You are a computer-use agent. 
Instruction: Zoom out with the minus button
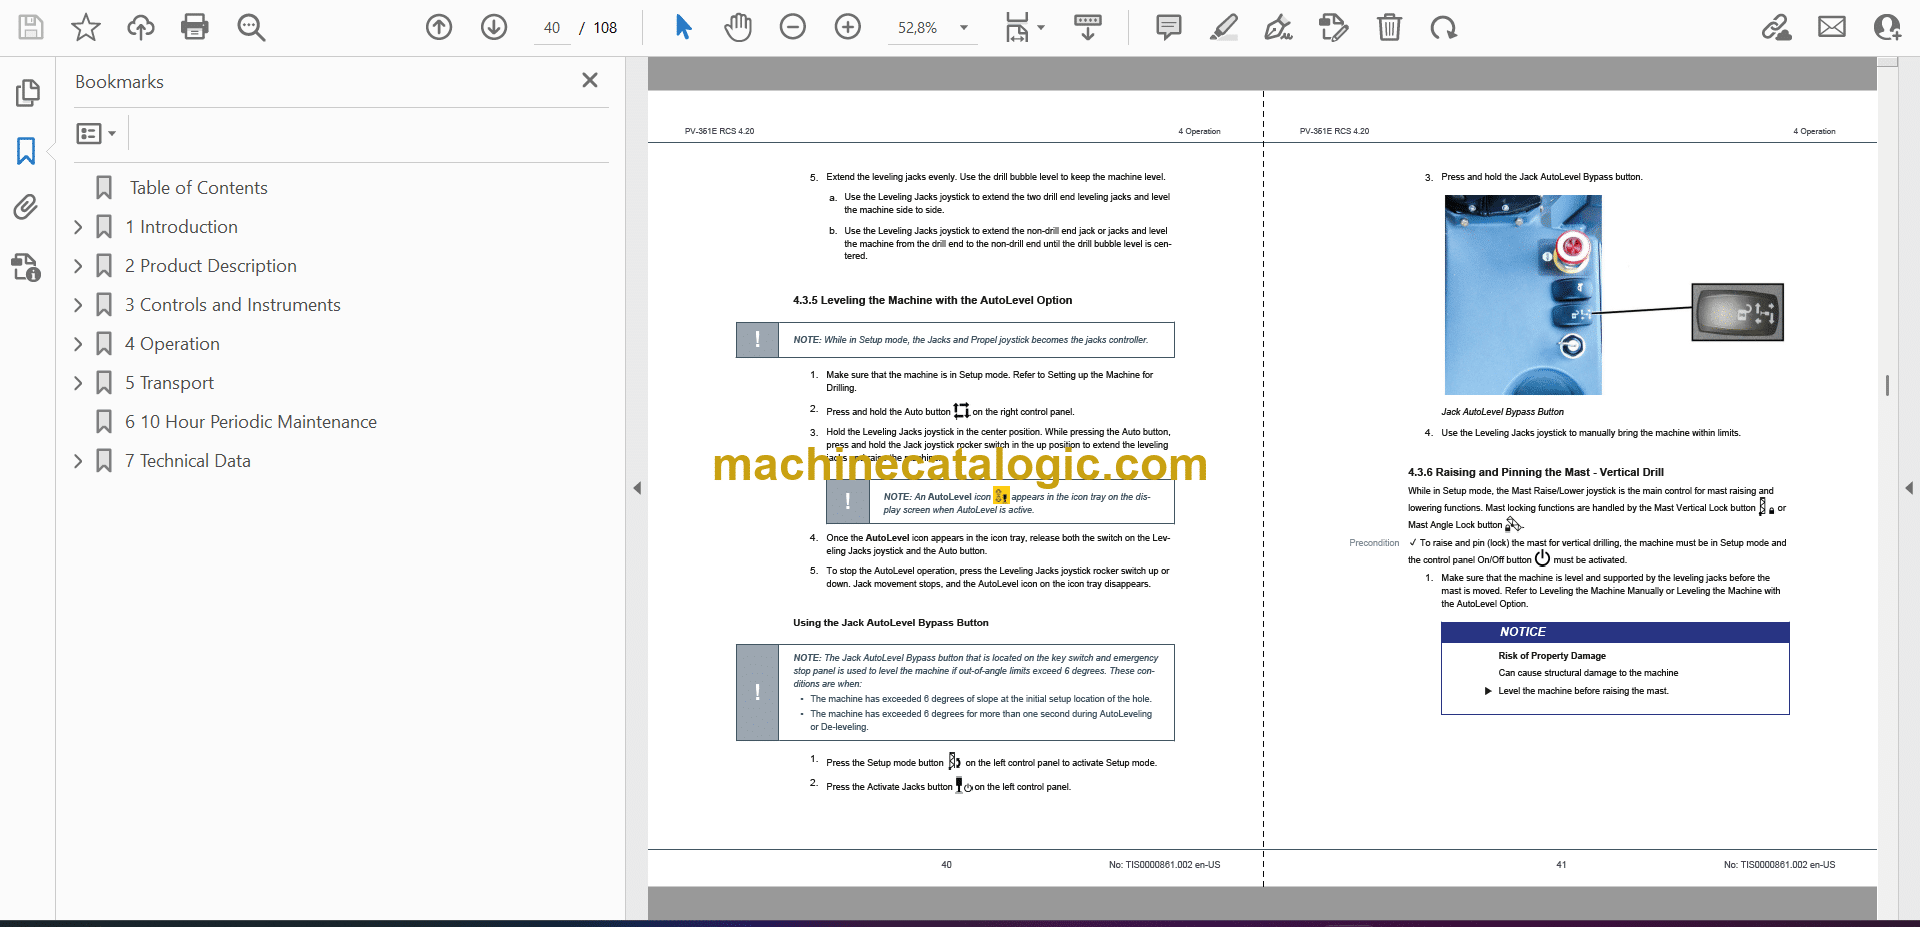point(793,27)
